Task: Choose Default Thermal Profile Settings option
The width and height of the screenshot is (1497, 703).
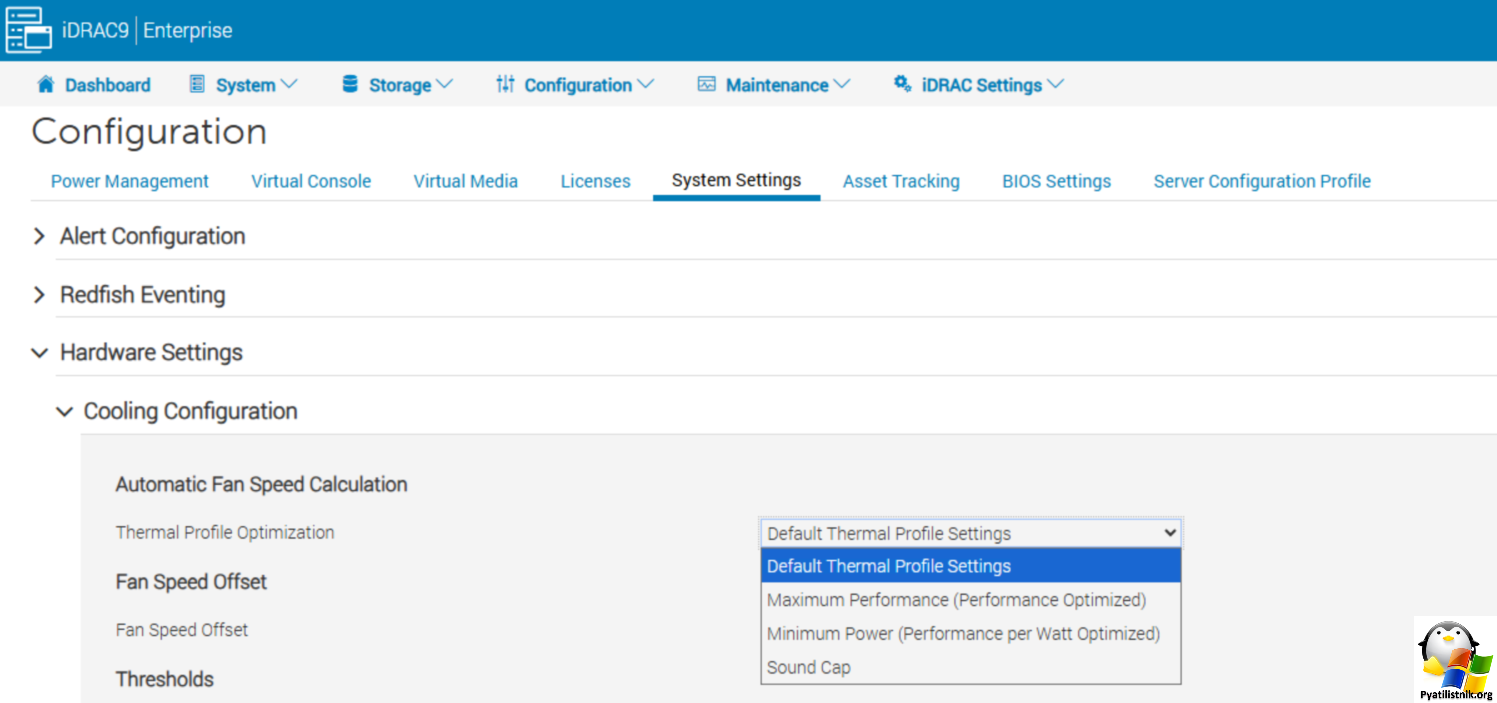Action: (971, 566)
